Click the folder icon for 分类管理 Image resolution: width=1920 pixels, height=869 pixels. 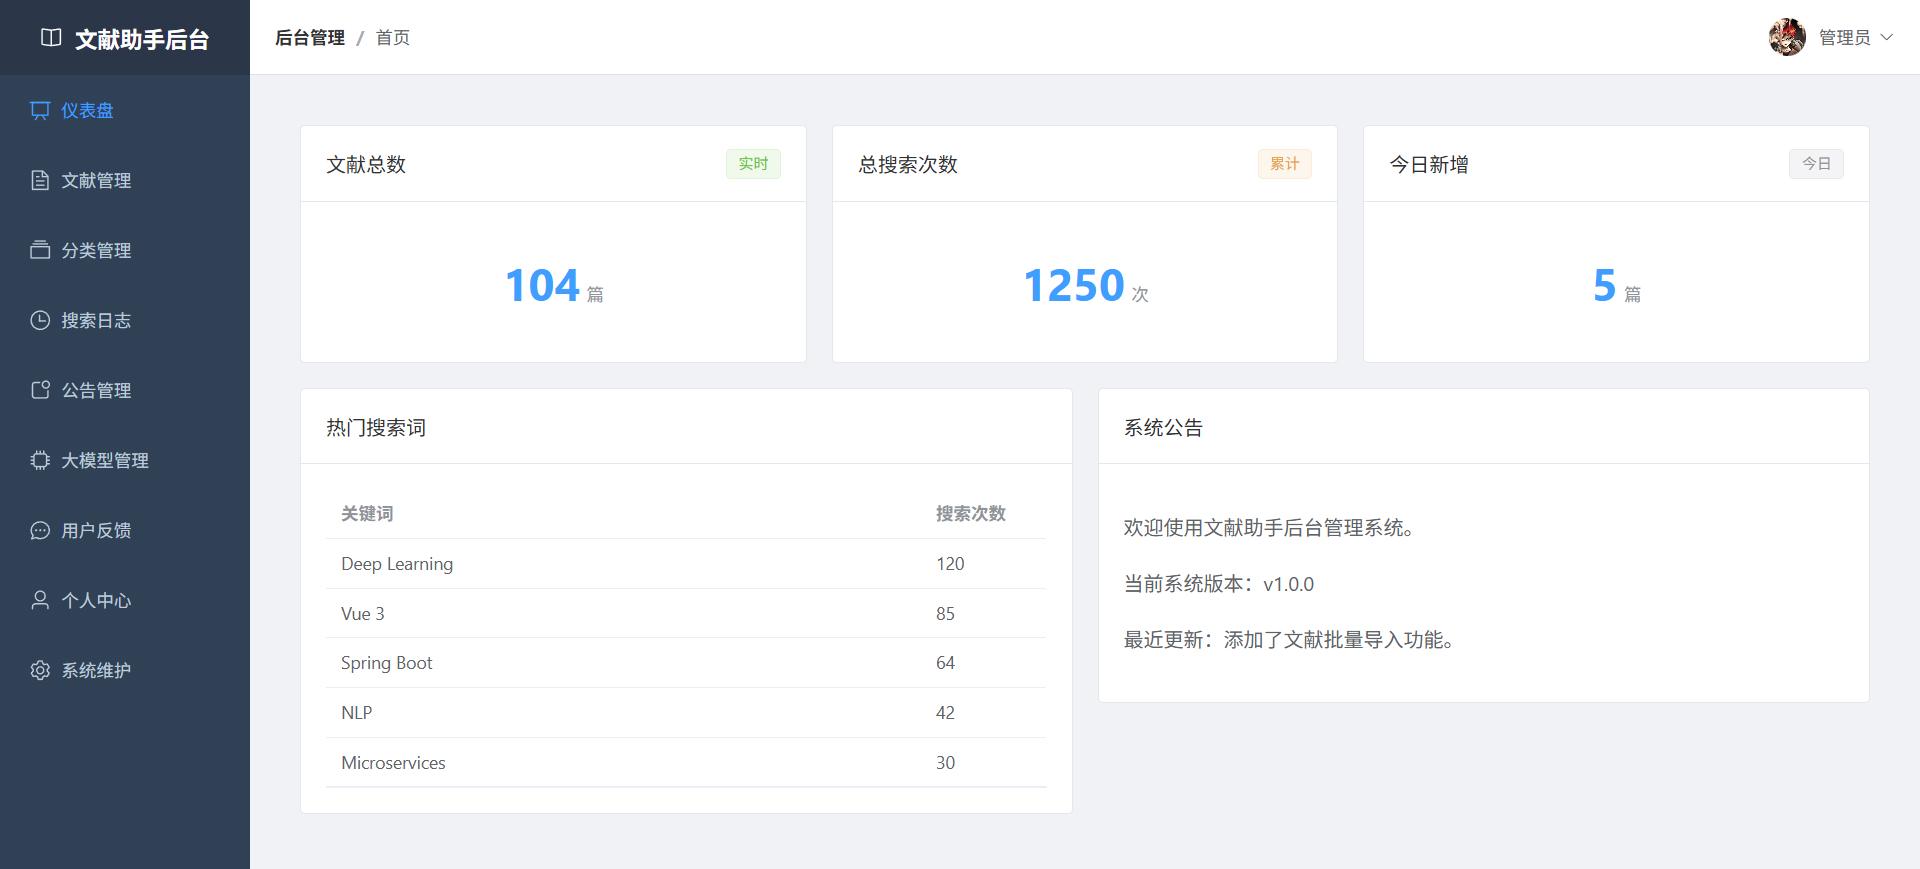click(40, 250)
